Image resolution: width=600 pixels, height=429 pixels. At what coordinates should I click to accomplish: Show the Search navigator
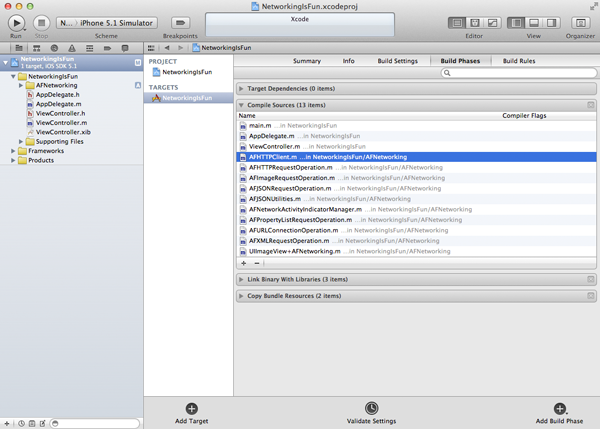[54, 48]
